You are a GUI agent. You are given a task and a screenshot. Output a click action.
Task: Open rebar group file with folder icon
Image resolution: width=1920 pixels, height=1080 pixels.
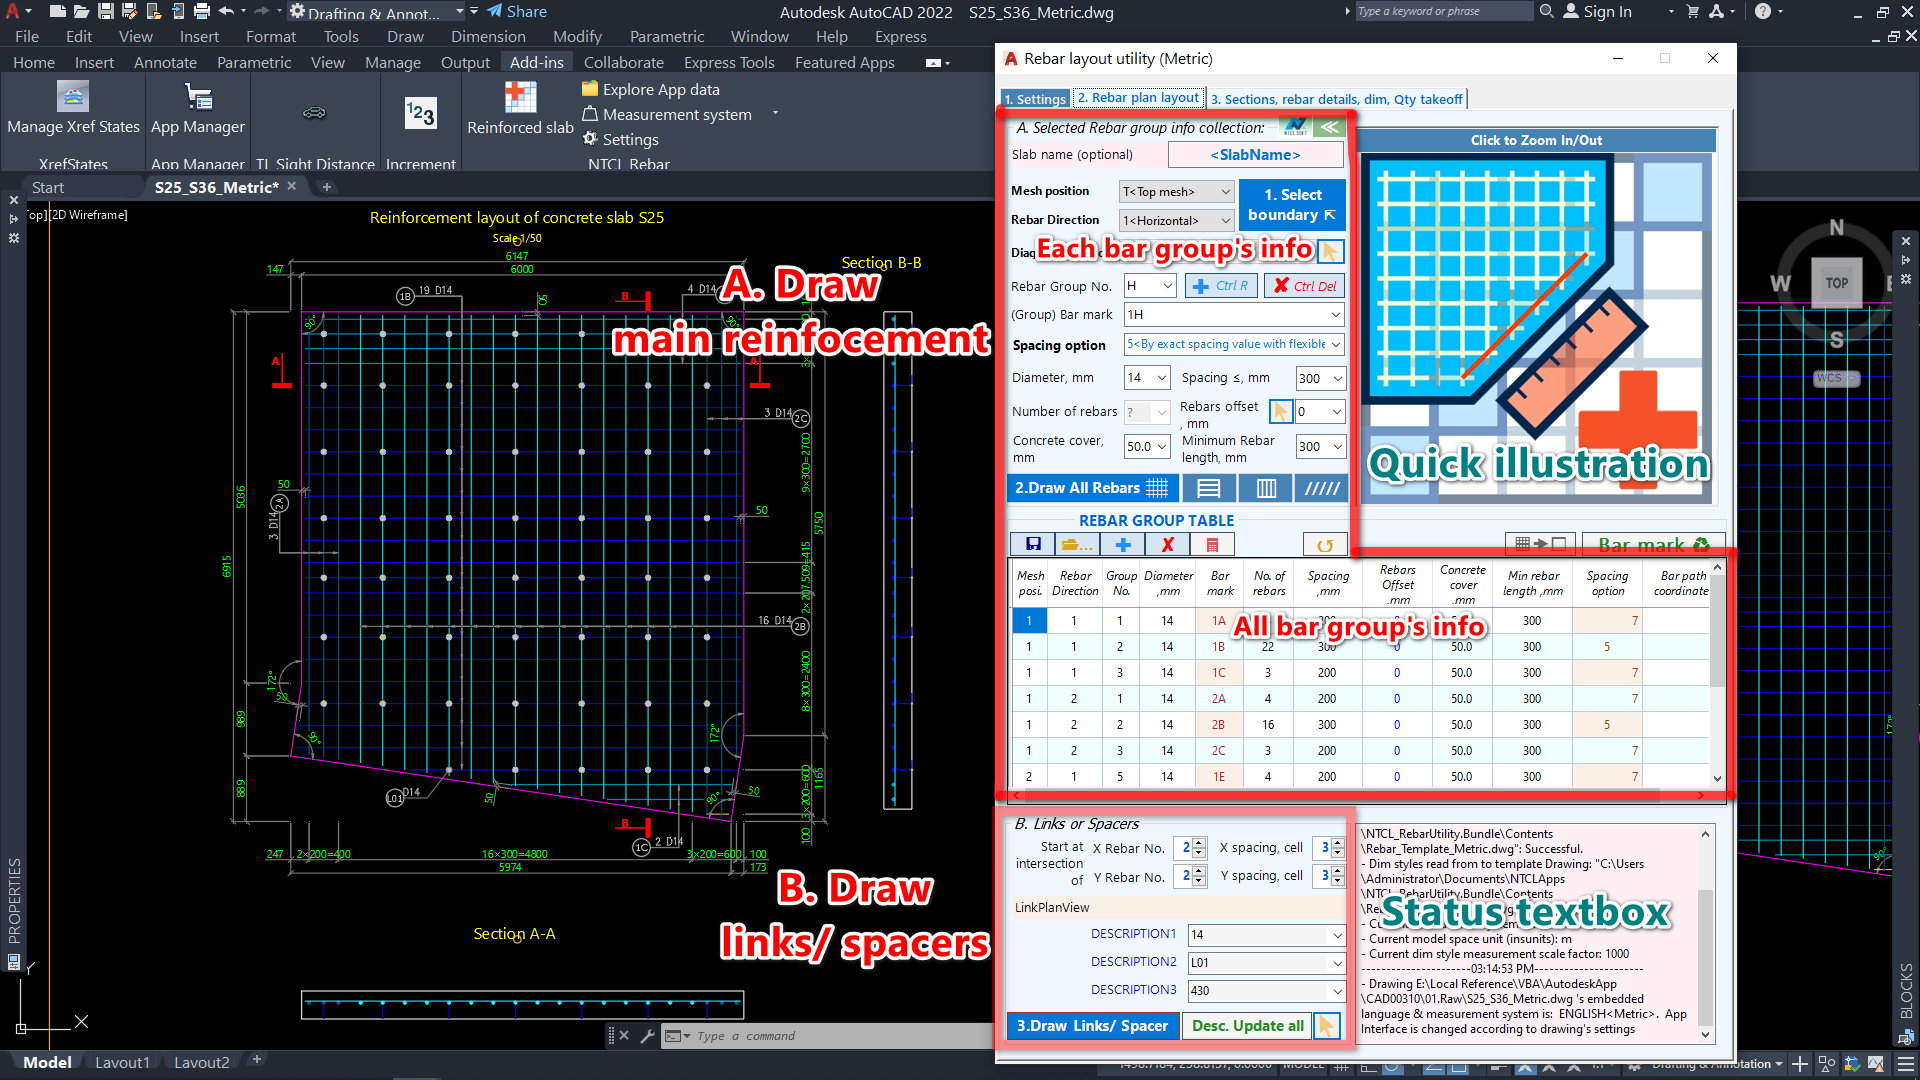[x=1076, y=545]
